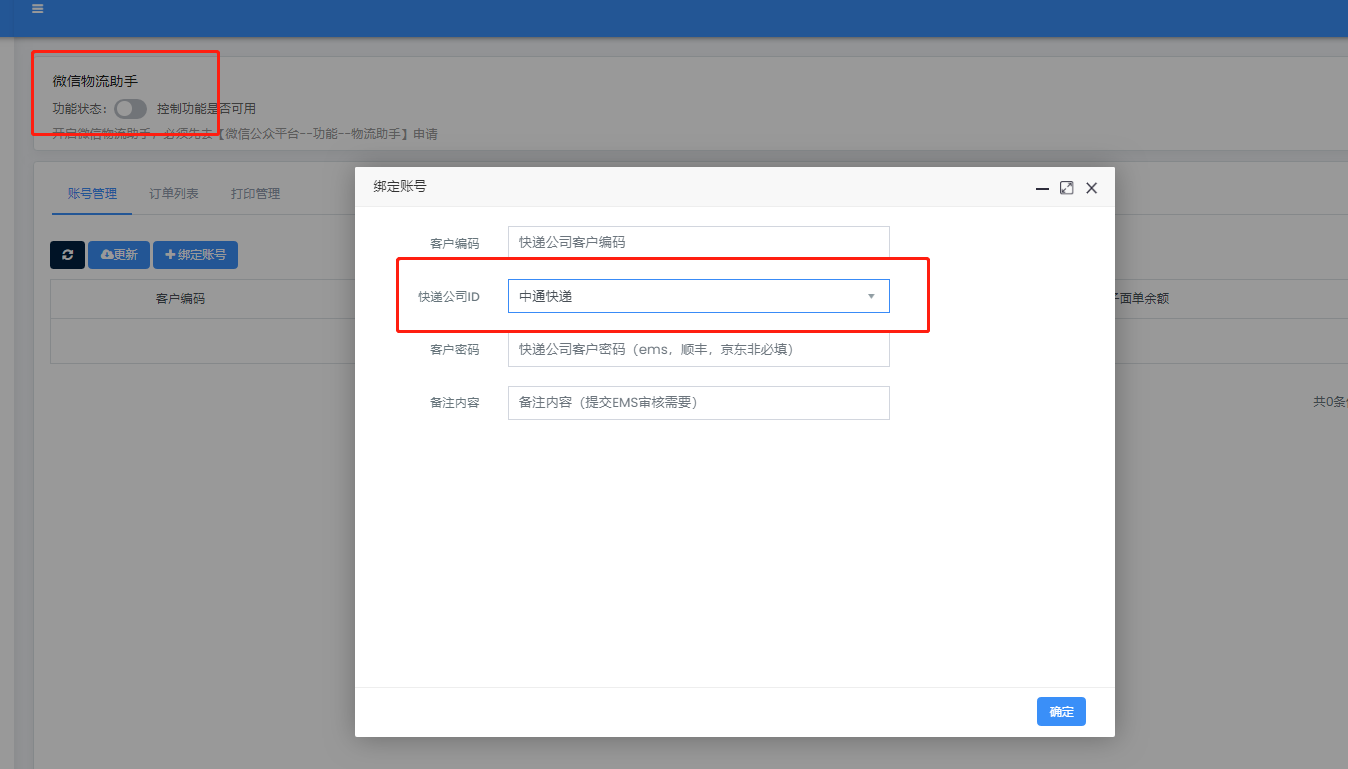The height and width of the screenshot is (769, 1348).
Task: Click the 客户密码 input field
Action: tap(698, 349)
